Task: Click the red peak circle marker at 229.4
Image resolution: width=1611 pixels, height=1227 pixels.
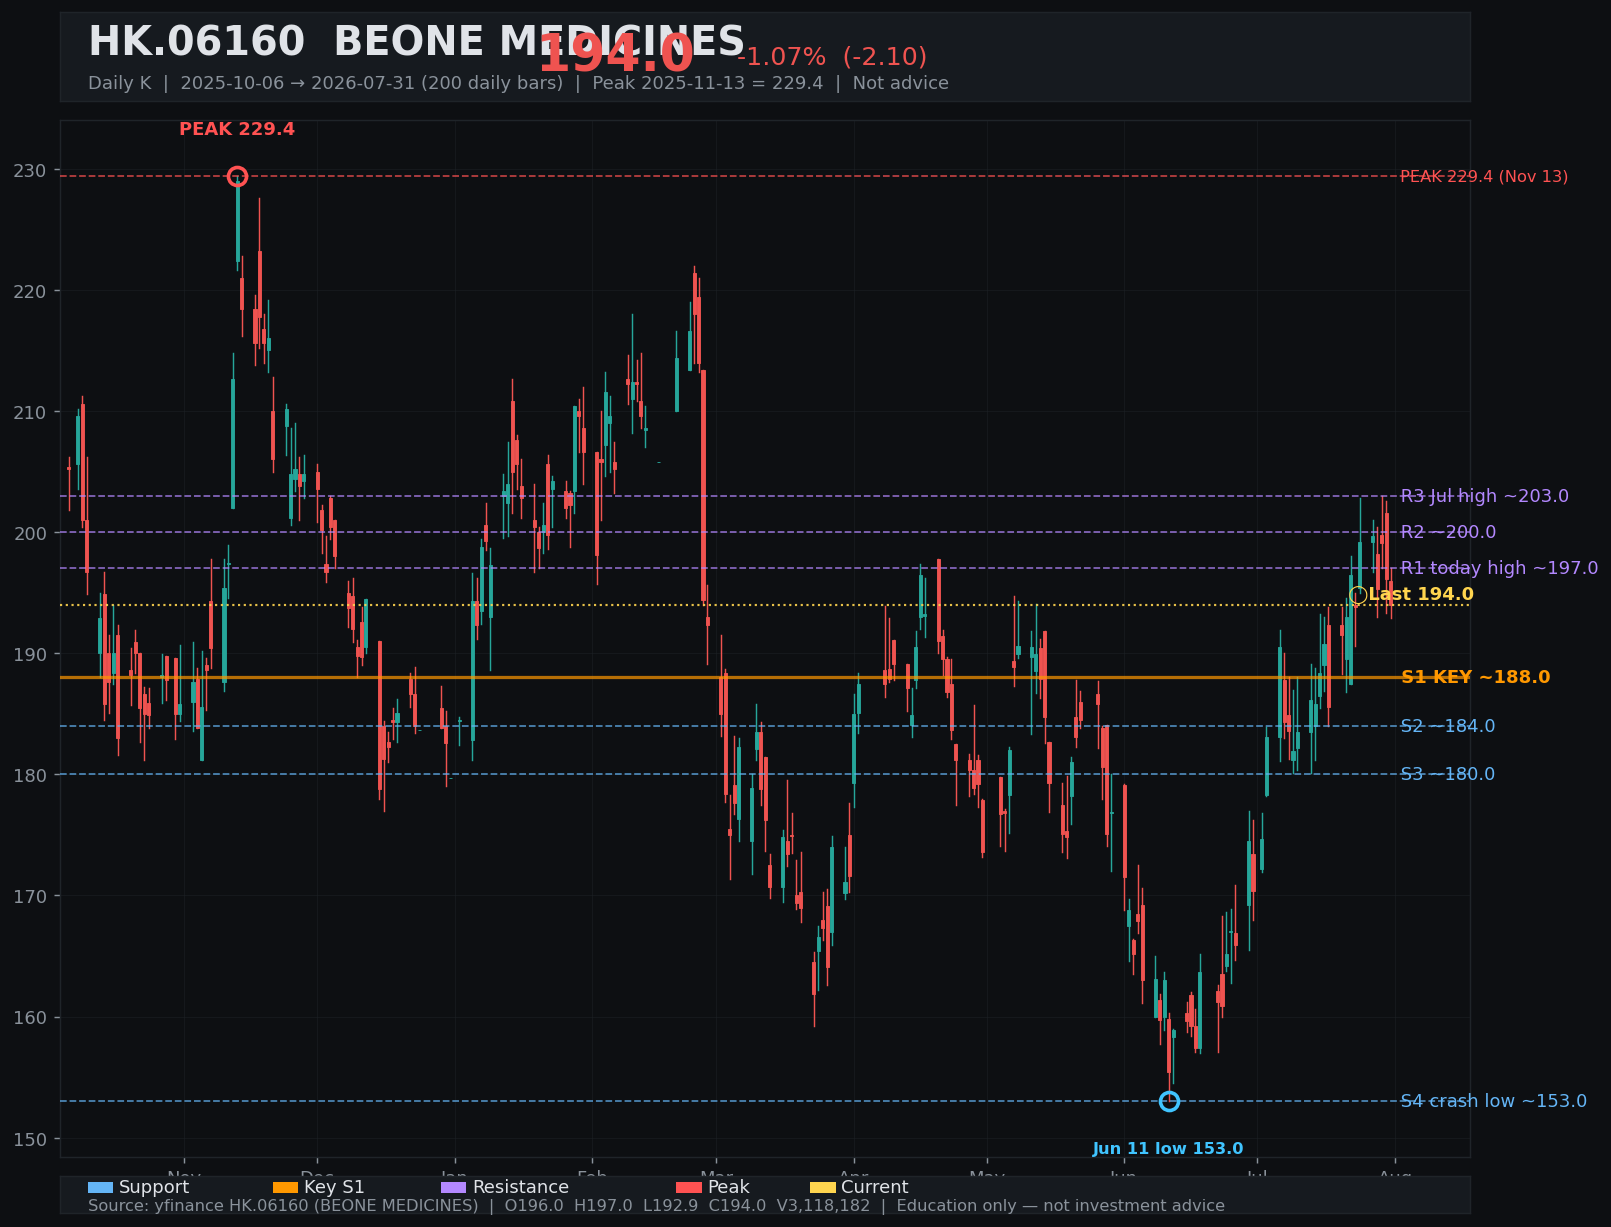Action: (x=237, y=177)
